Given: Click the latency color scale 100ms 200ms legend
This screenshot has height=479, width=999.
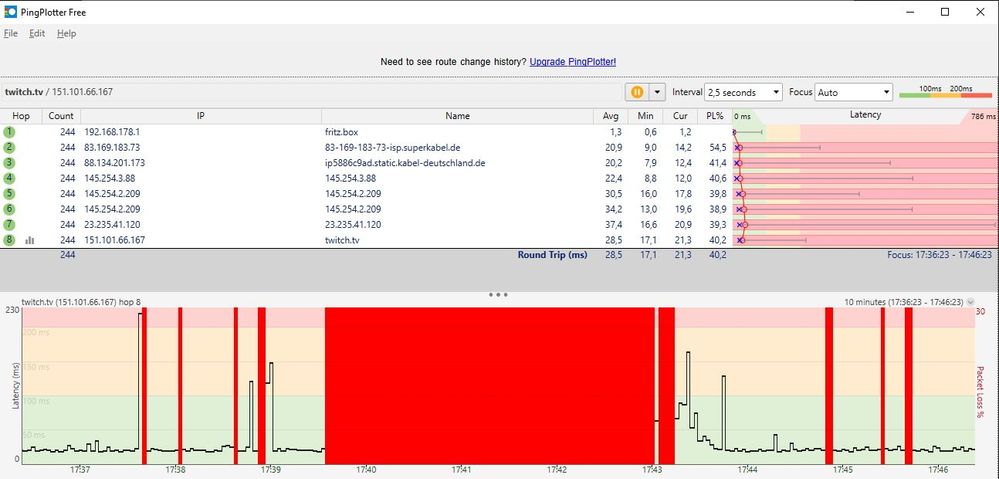Looking at the screenshot, I should coord(945,92).
